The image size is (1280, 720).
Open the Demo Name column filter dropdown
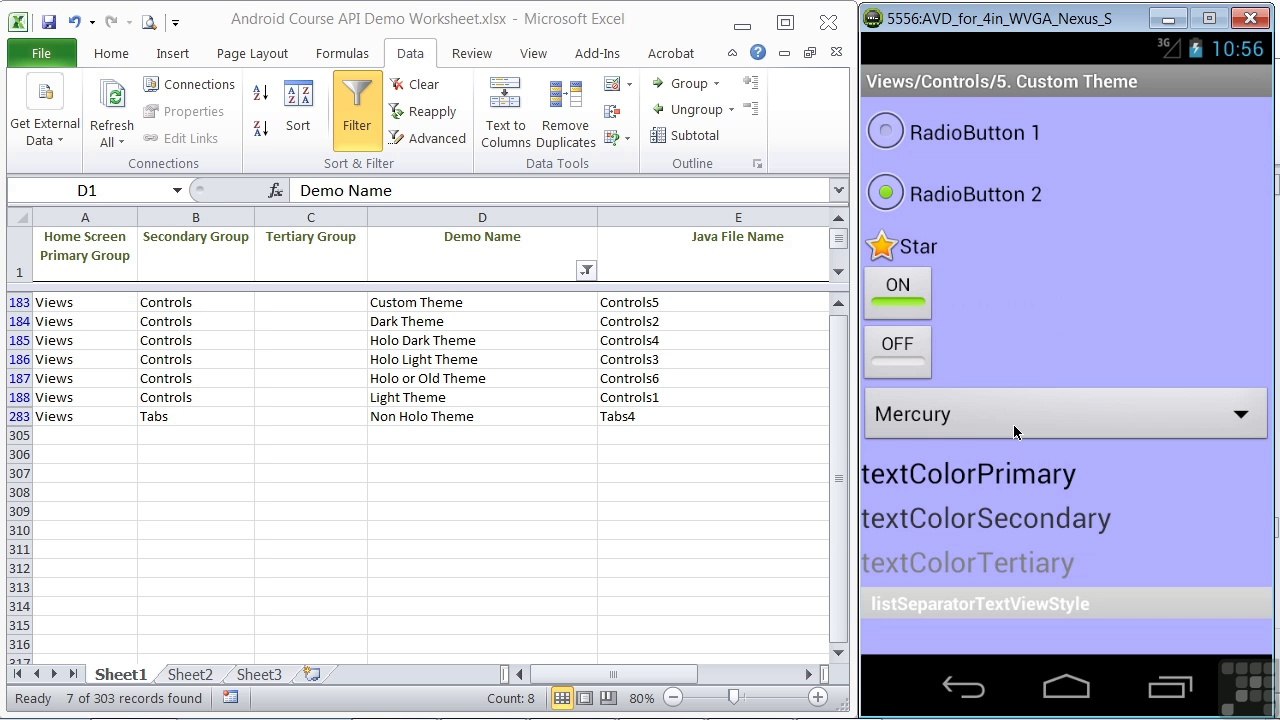coord(586,270)
